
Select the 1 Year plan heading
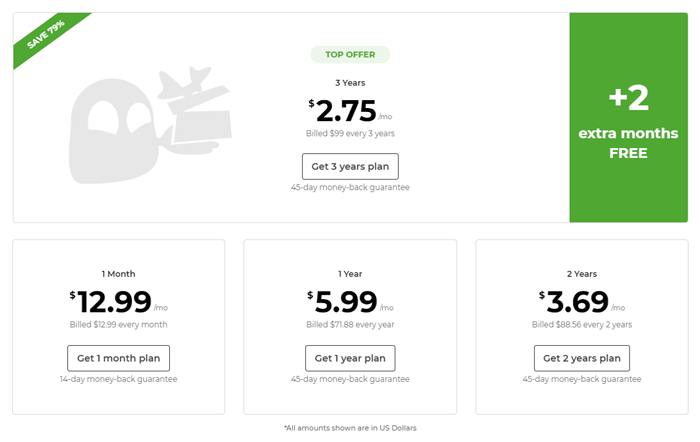tap(350, 274)
